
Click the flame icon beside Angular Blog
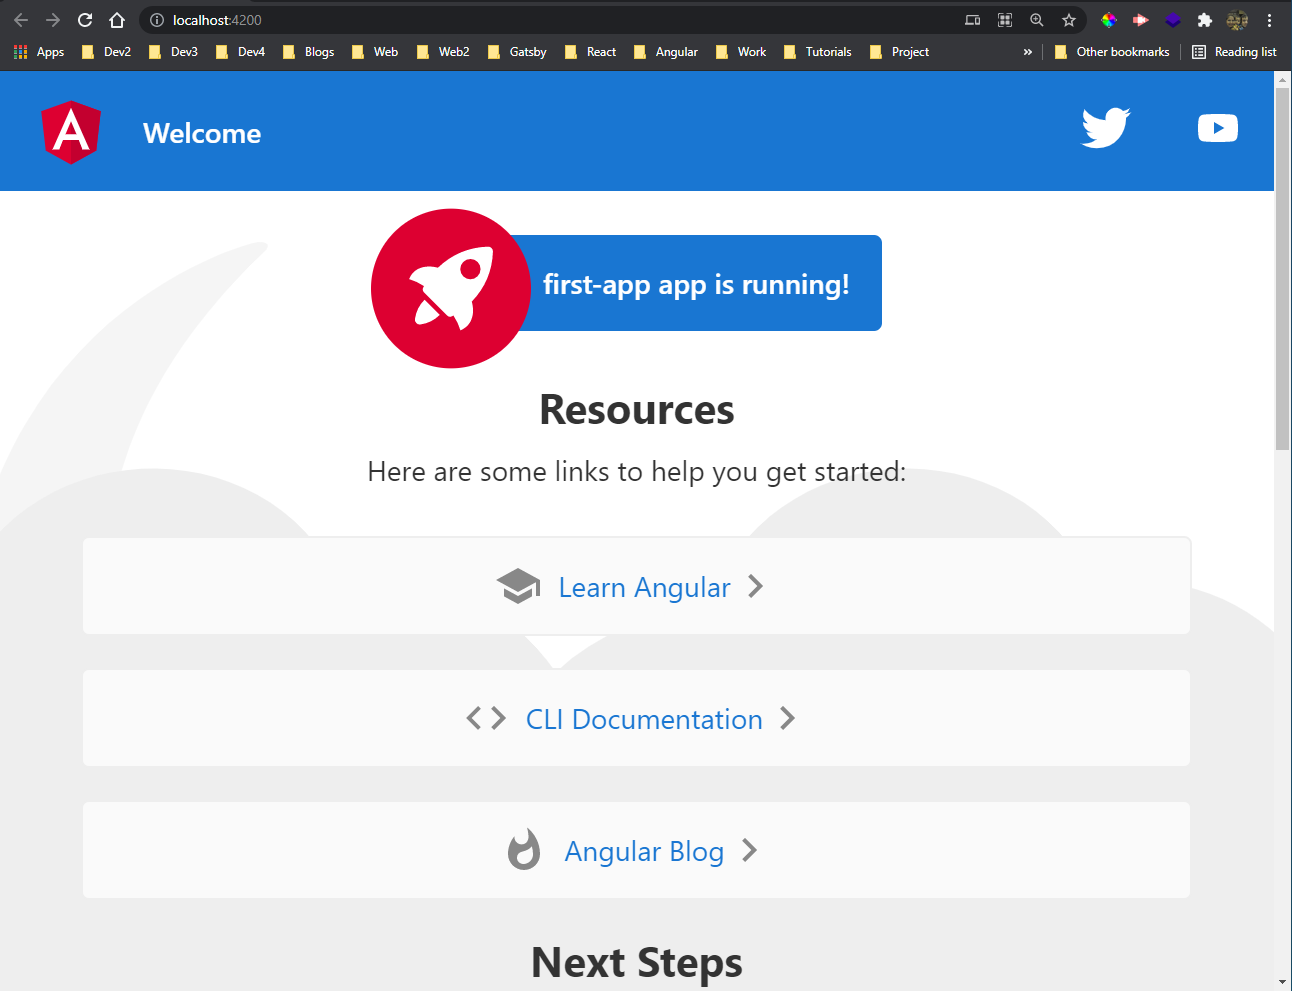tap(524, 850)
